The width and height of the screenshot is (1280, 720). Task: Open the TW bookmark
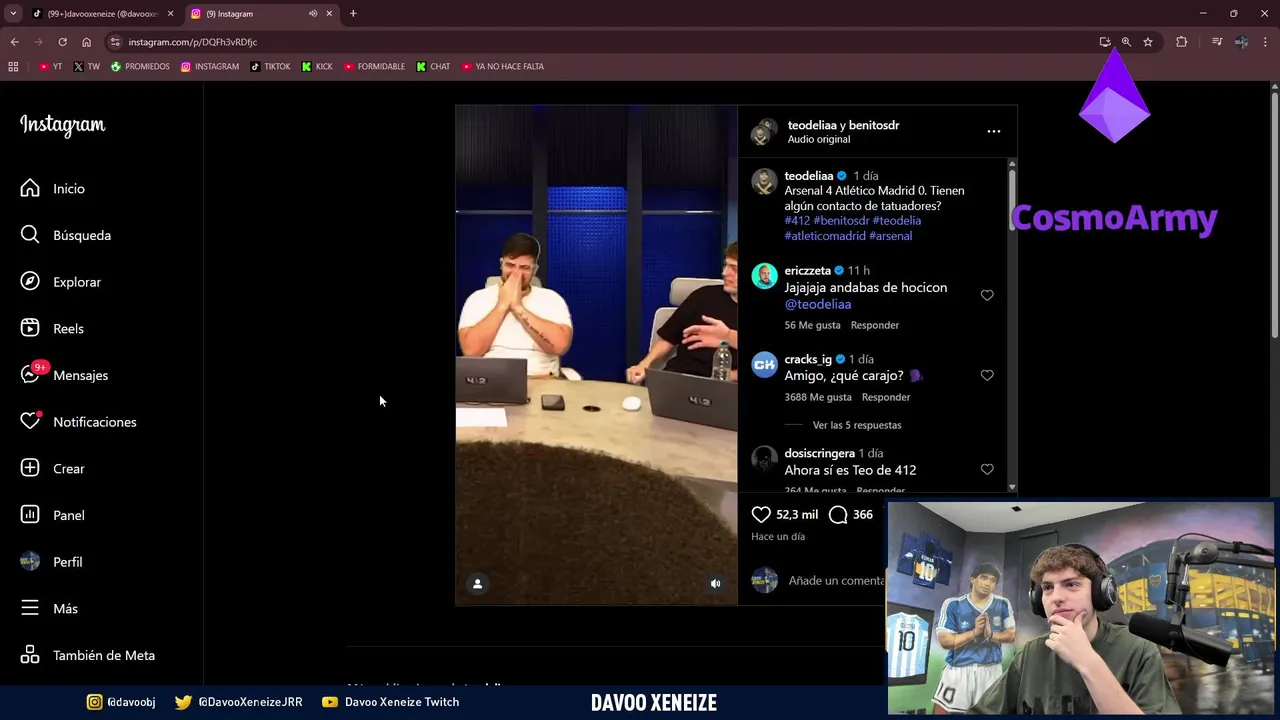[x=87, y=66]
